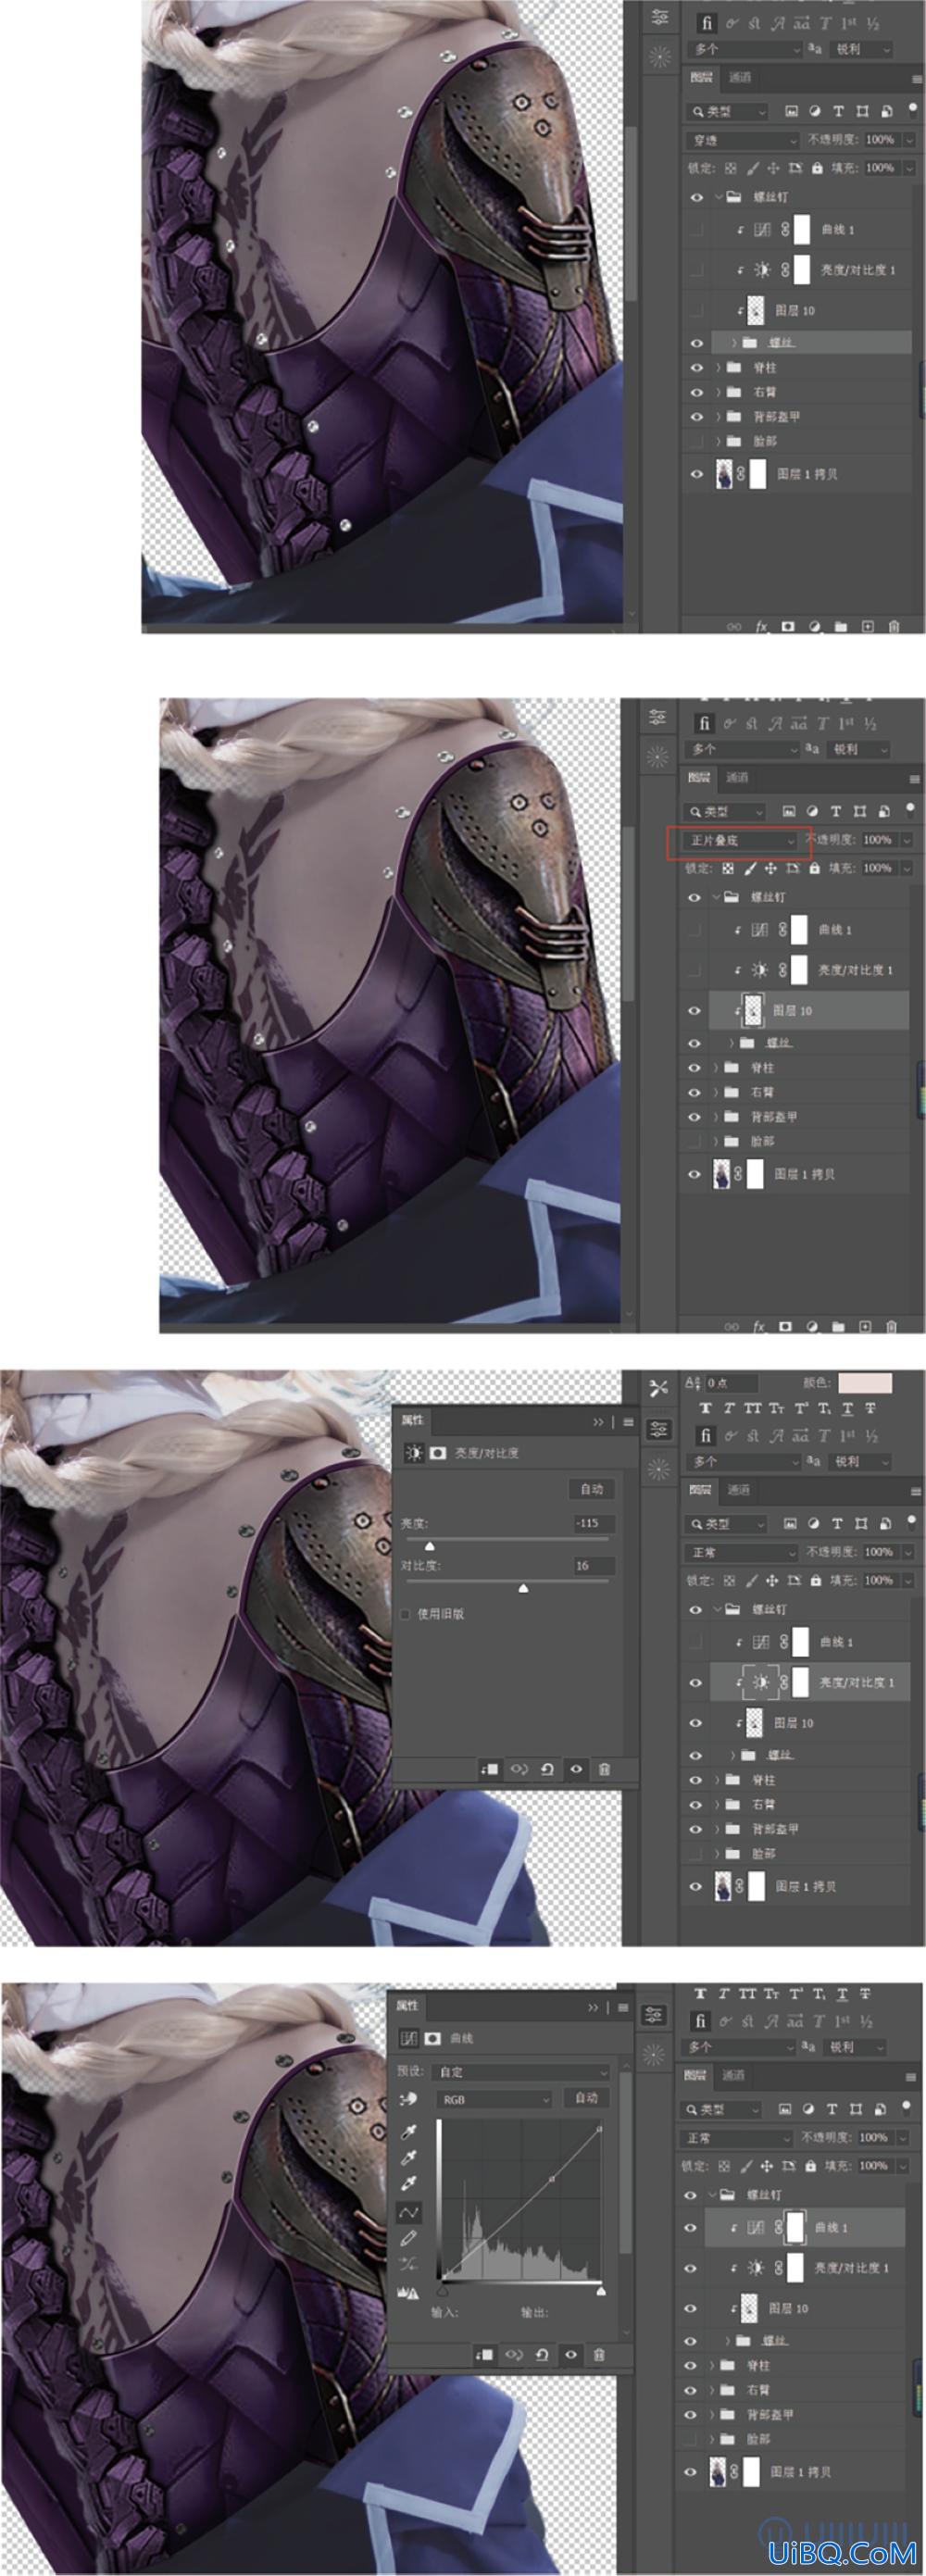Pick the white point eyedropper in Curves panel
This screenshot has height=2576, width=926.
point(408,2183)
